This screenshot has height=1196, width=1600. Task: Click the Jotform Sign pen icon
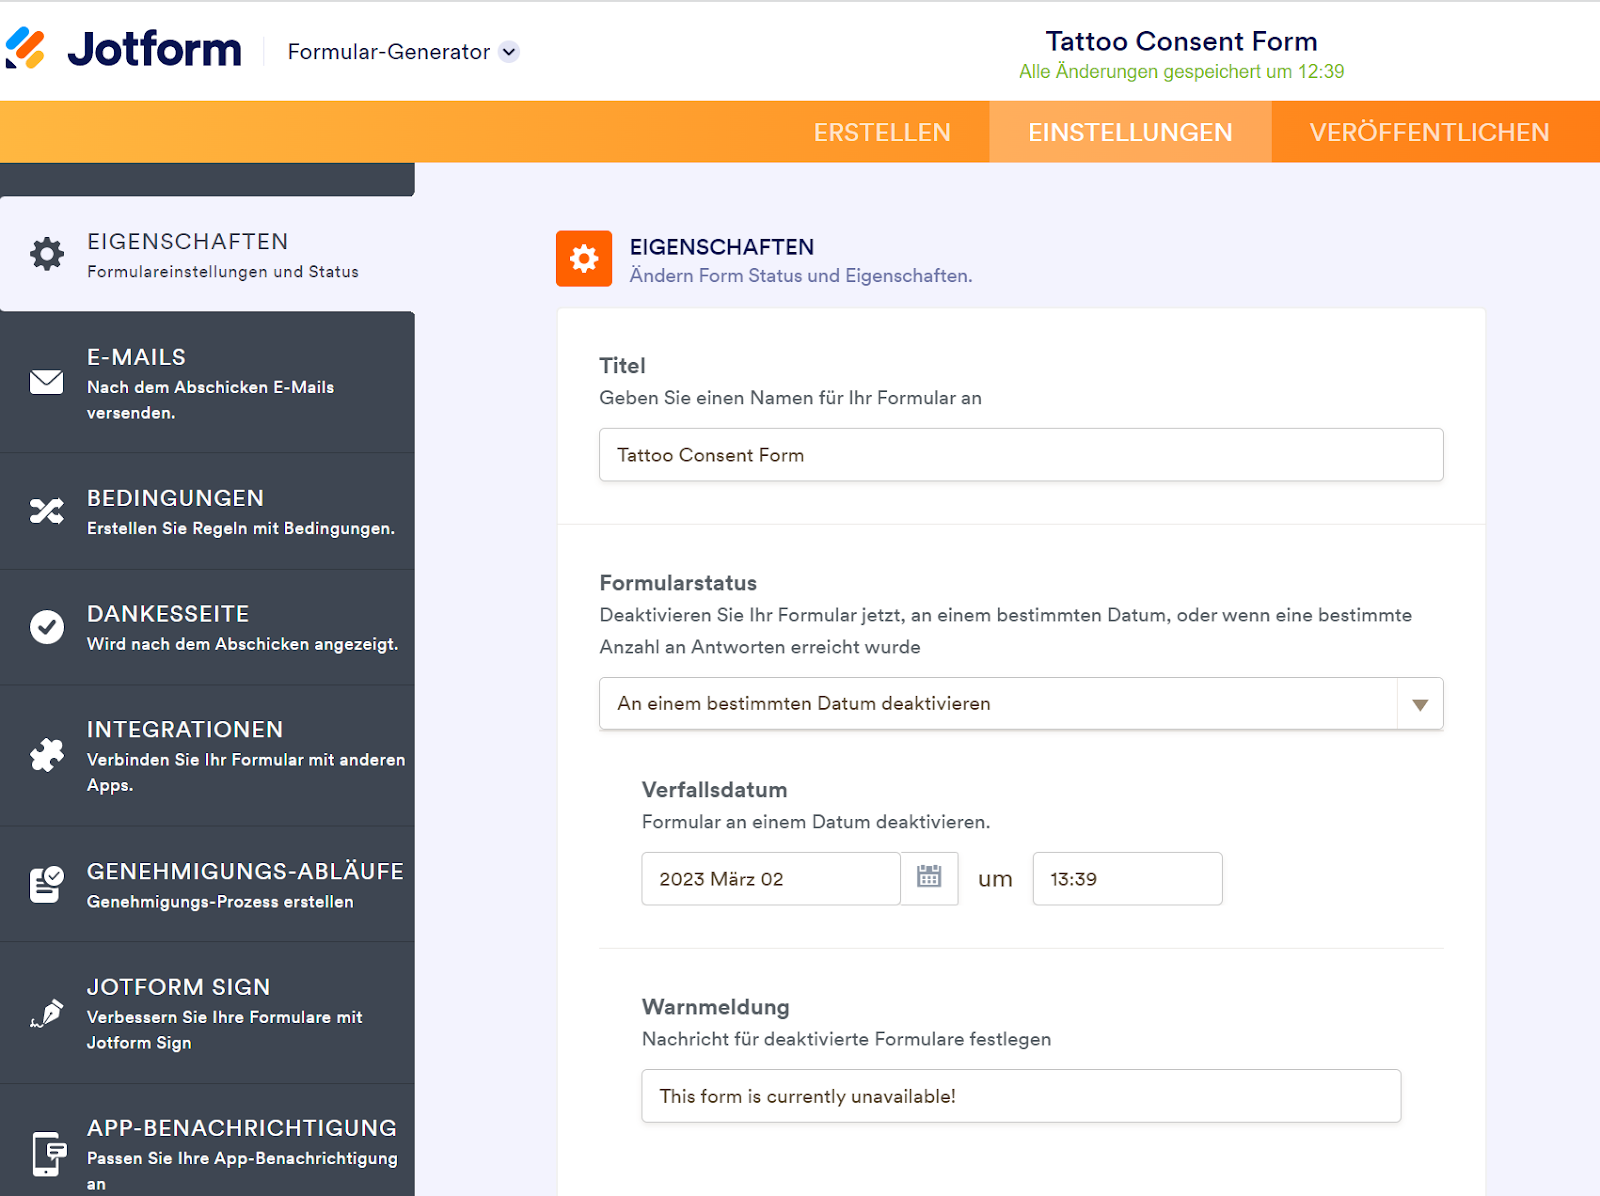[x=47, y=1013]
